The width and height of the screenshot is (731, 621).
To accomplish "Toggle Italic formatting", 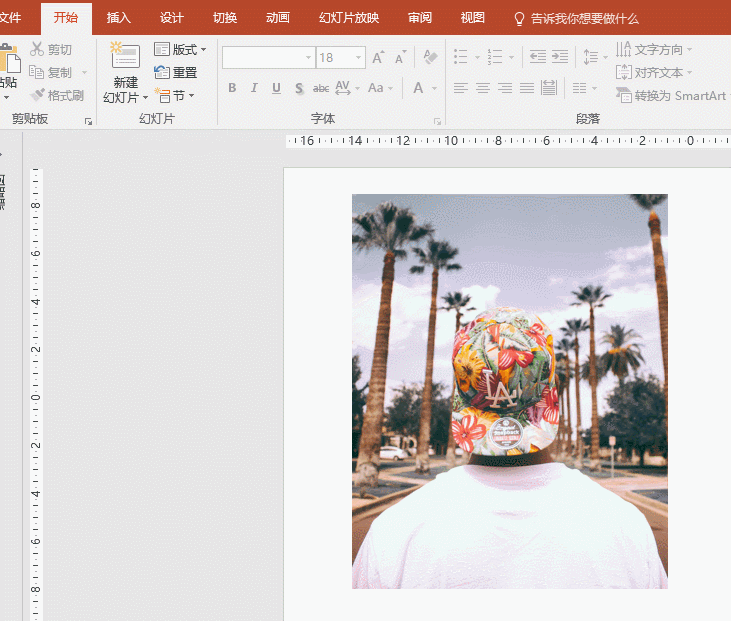I will point(254,88).
